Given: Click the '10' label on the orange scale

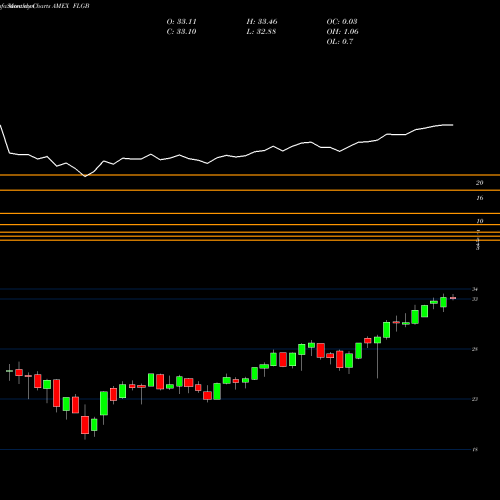Looking at the screenshot, I should 479,221.
